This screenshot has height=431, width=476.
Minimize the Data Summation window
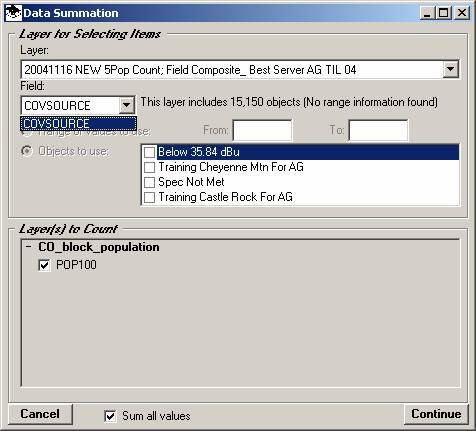[427, 13]
